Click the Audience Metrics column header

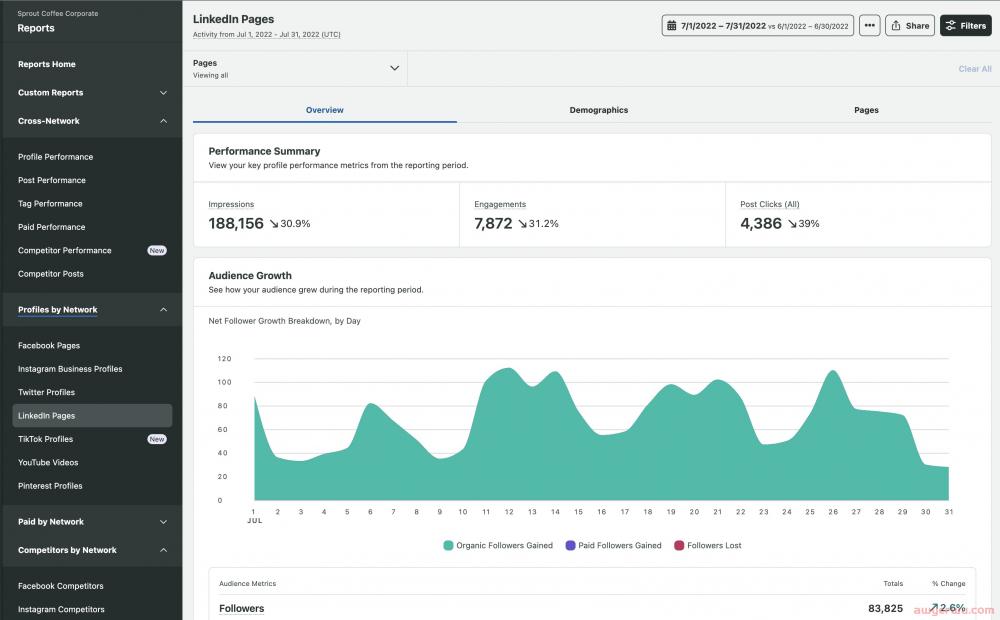tap(247, 584)
